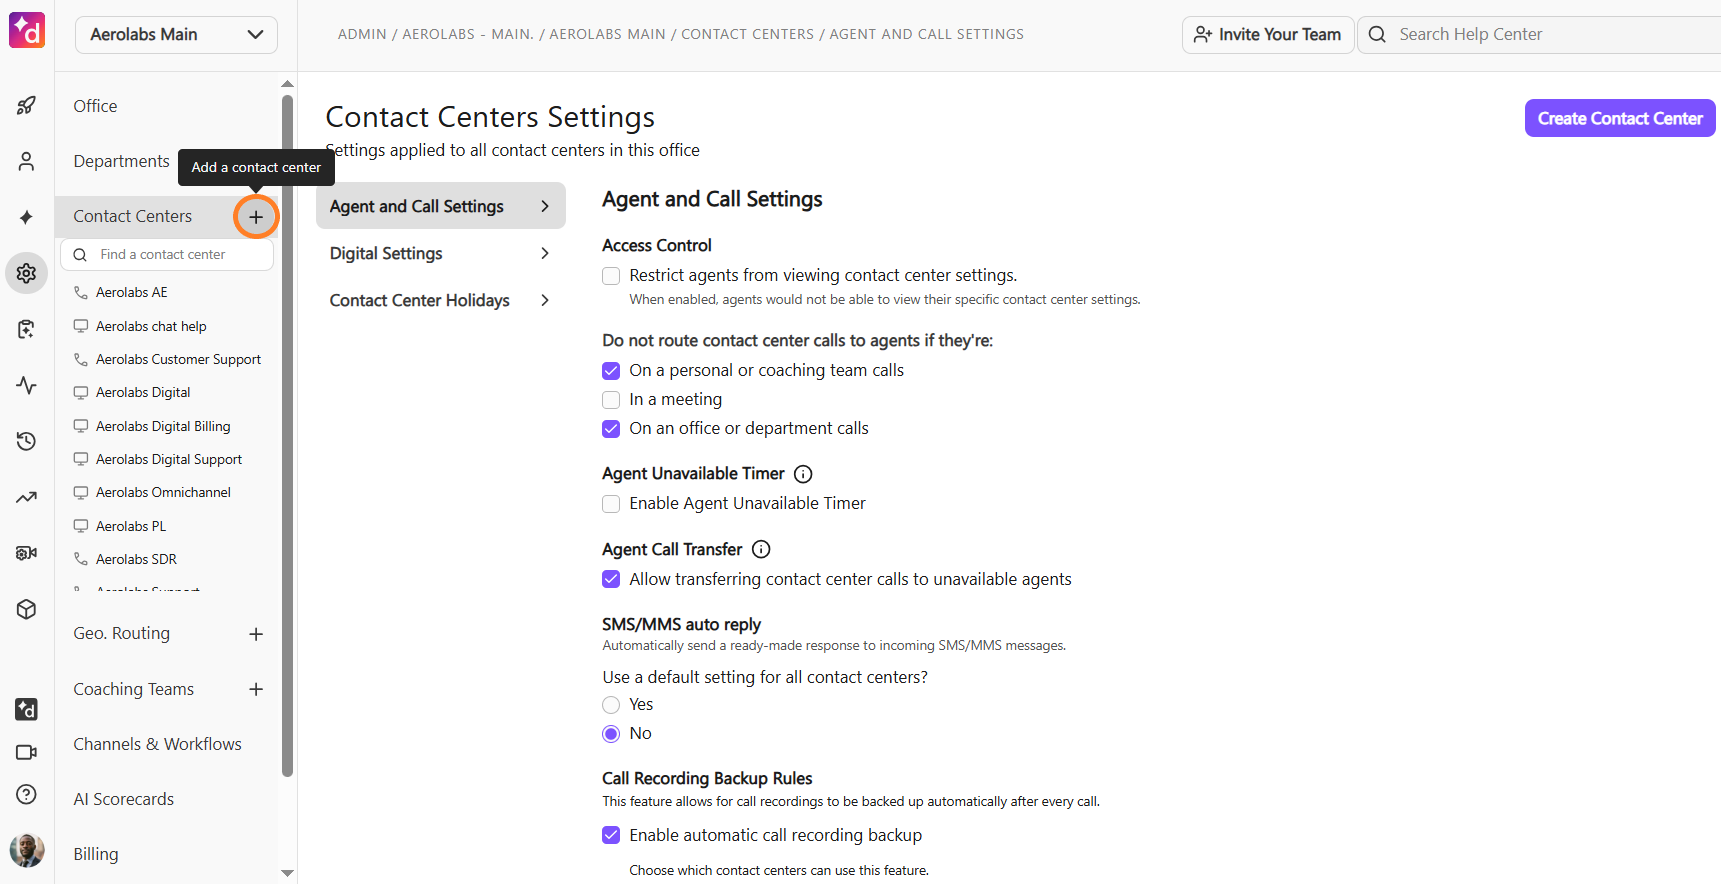
Task: Open the AI sparkle icon in sidebar
Action: 27,217
